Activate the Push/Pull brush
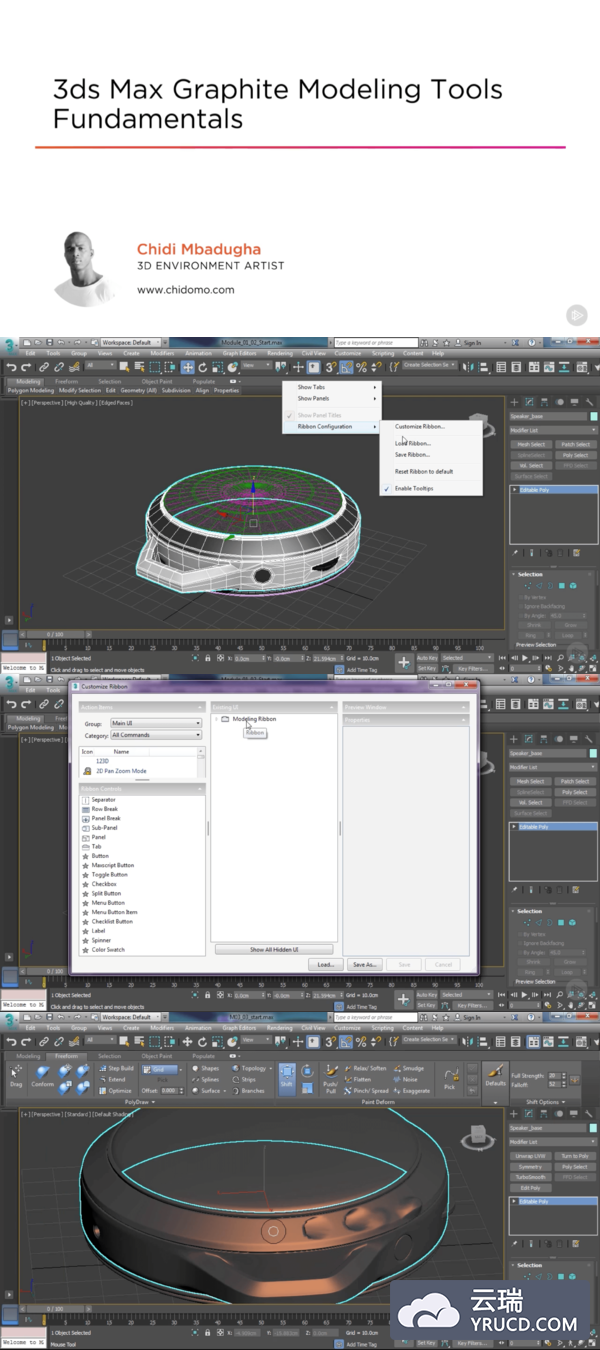The height and width of the screenshot is (1350, 600). (330, 1078)
